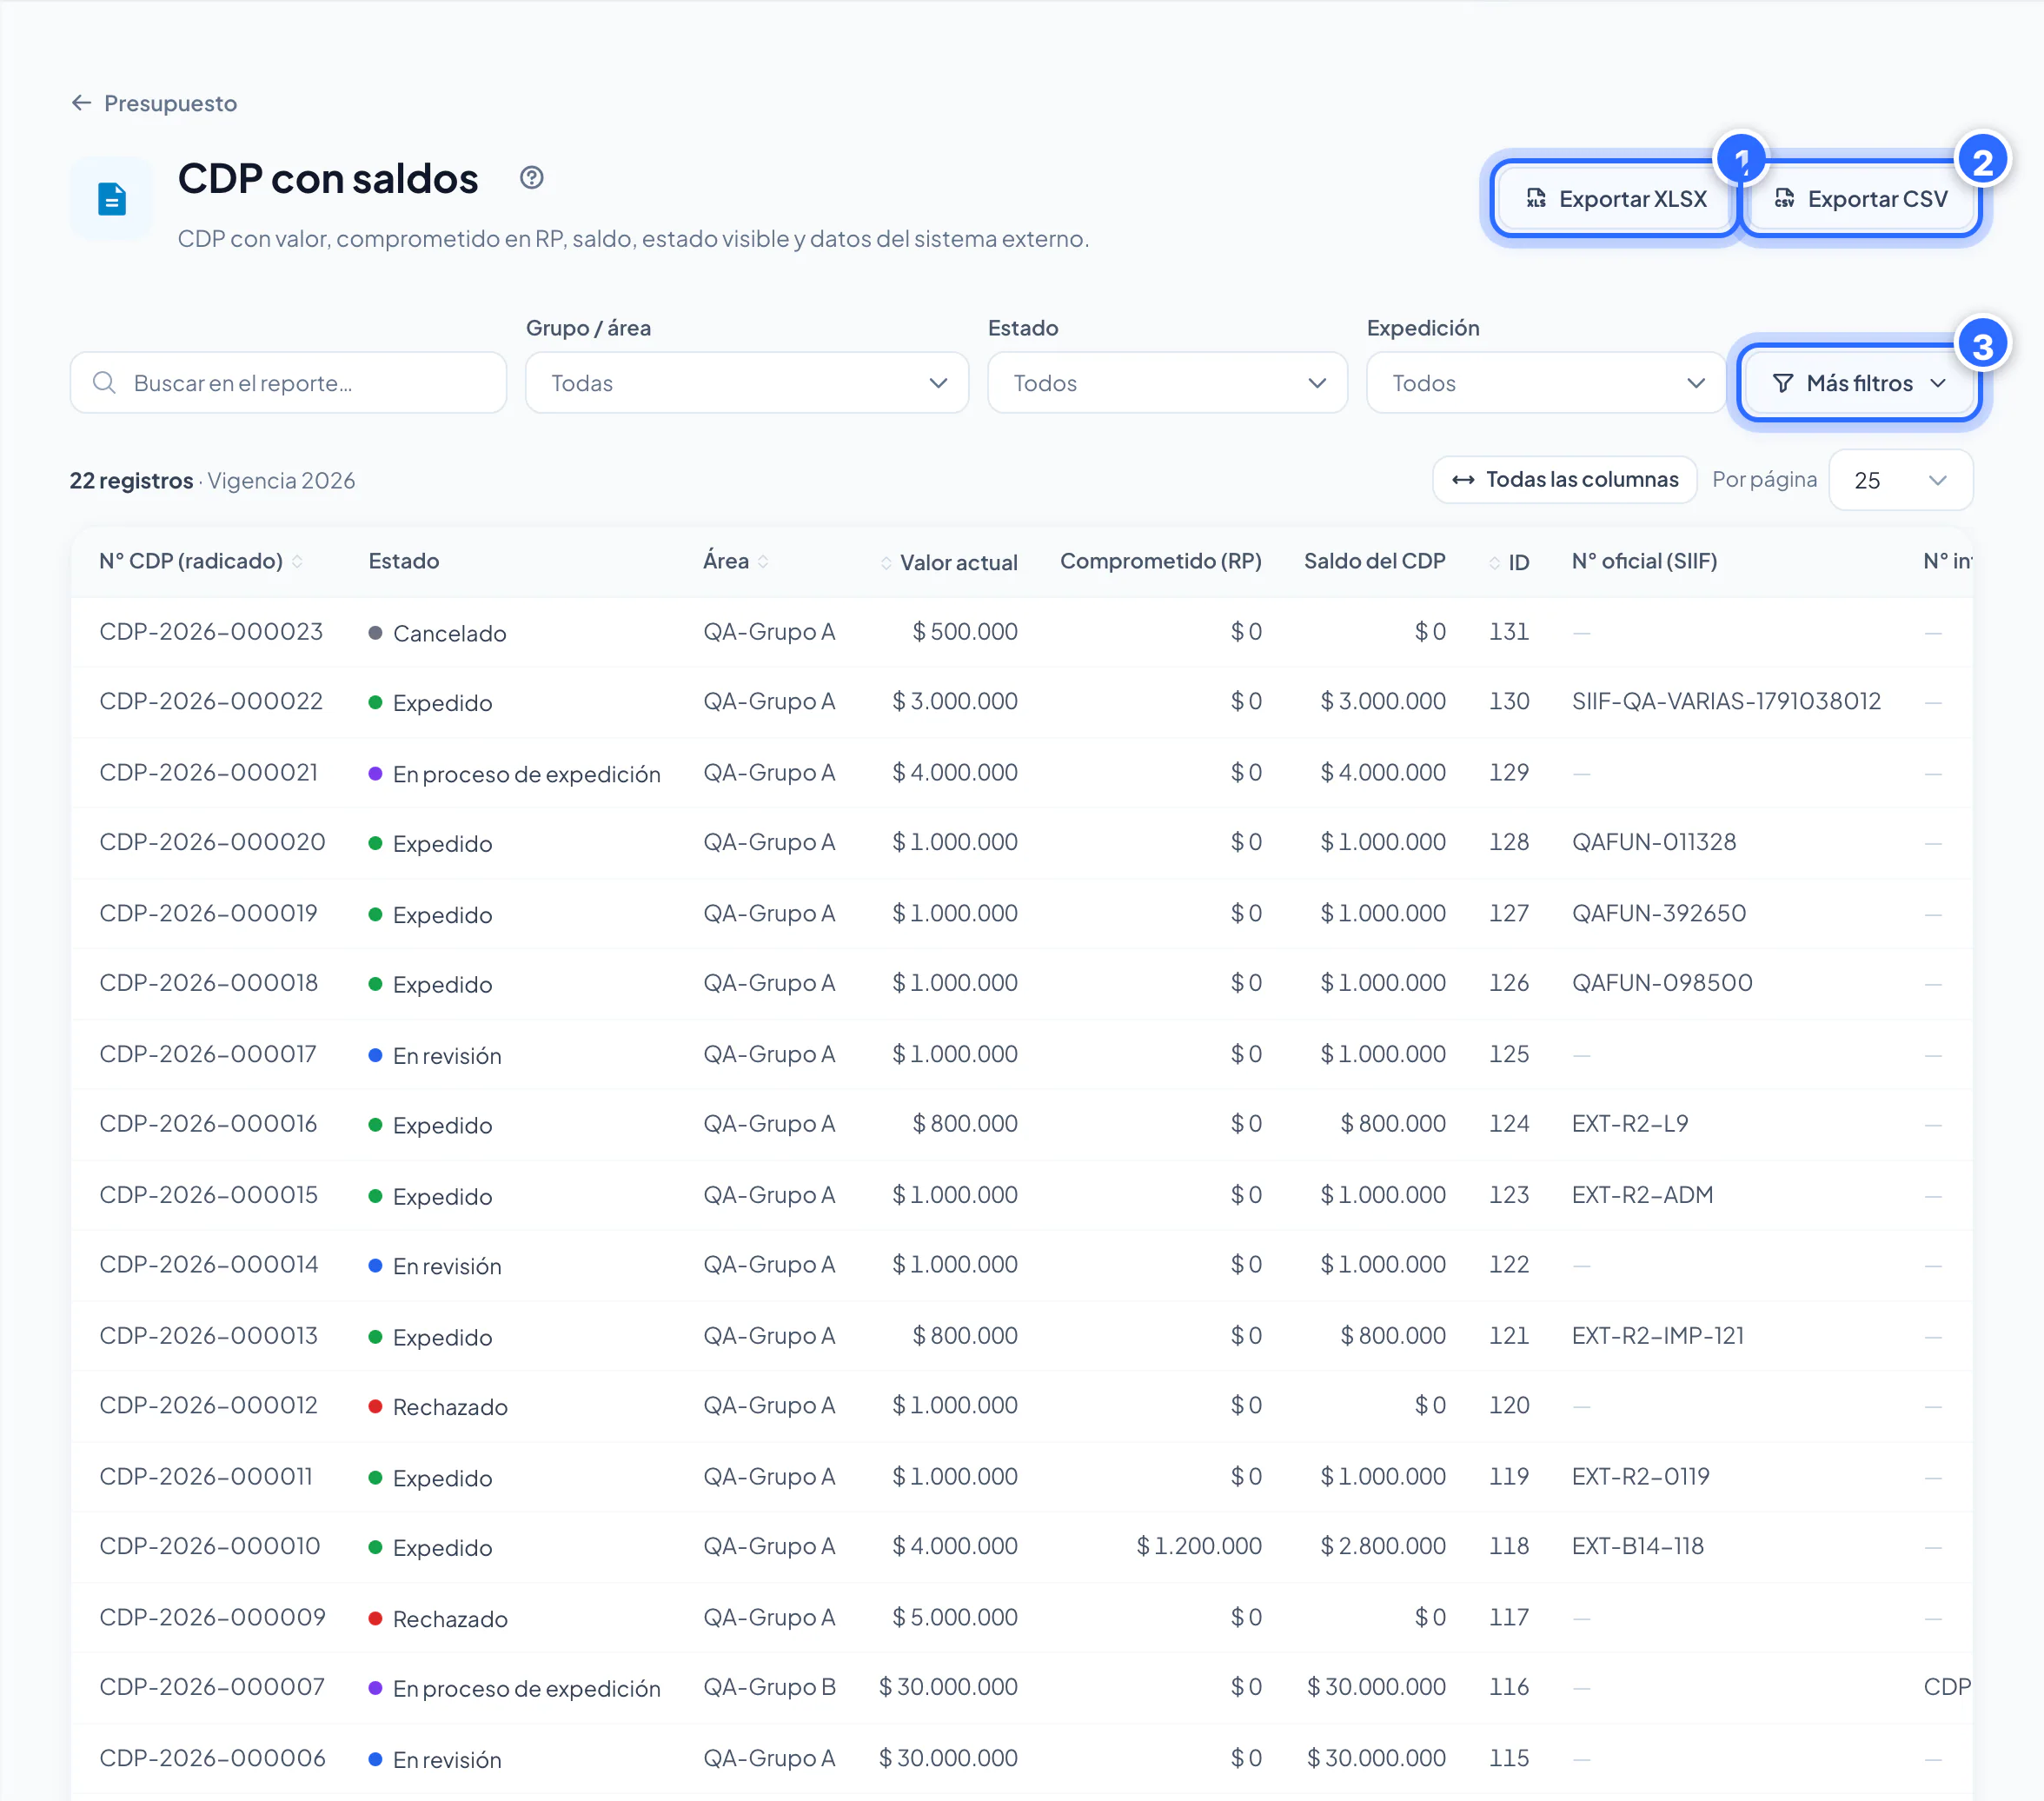Open the Más filtros panel
Viewport: 2044px width, 1801px height.
[x=1859, y=383]
